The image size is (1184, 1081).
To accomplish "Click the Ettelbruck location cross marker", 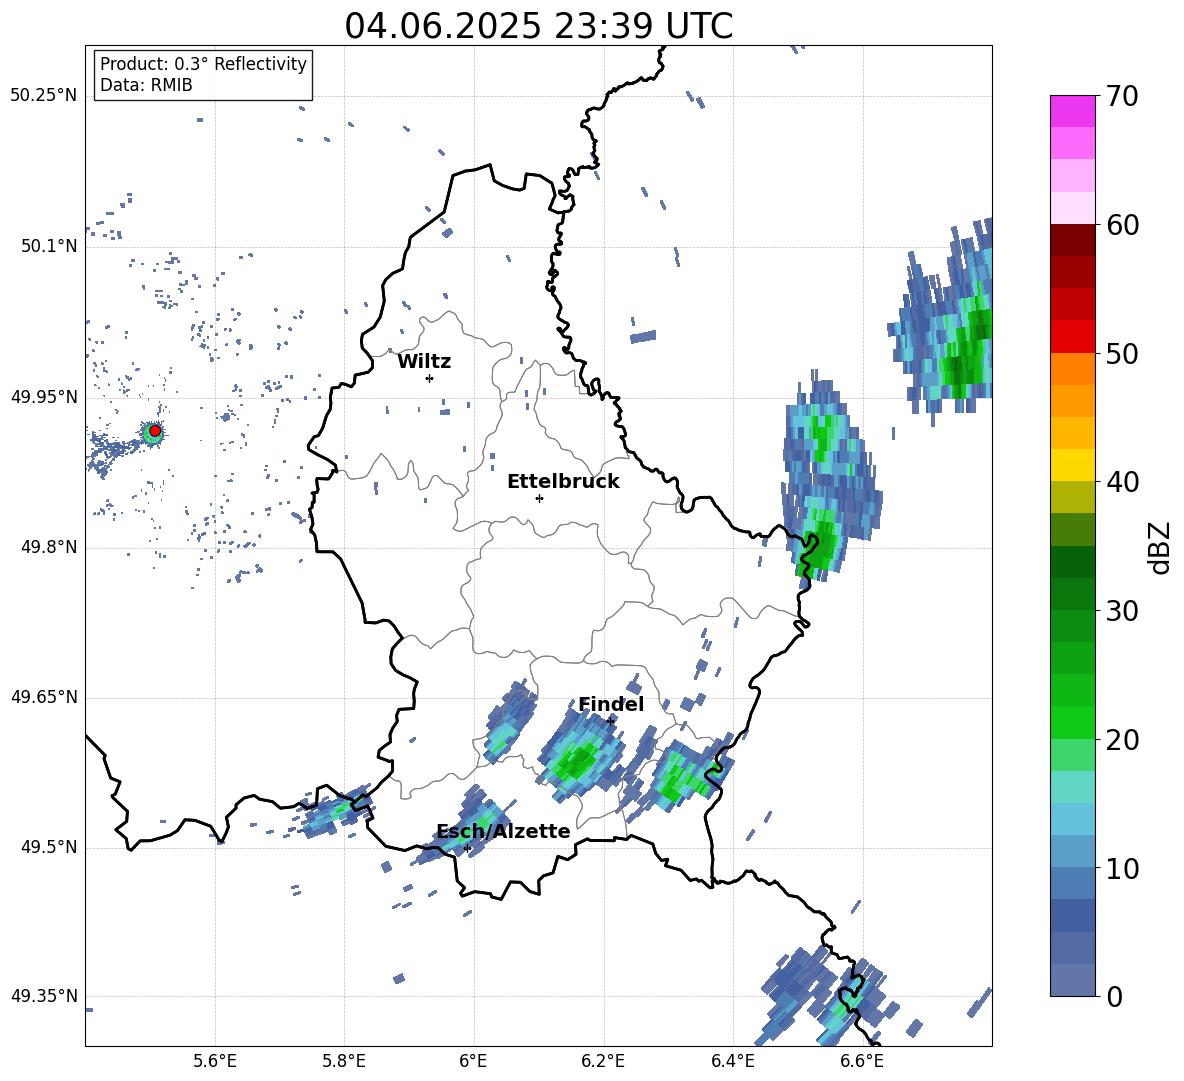I will tap(539, 498).
